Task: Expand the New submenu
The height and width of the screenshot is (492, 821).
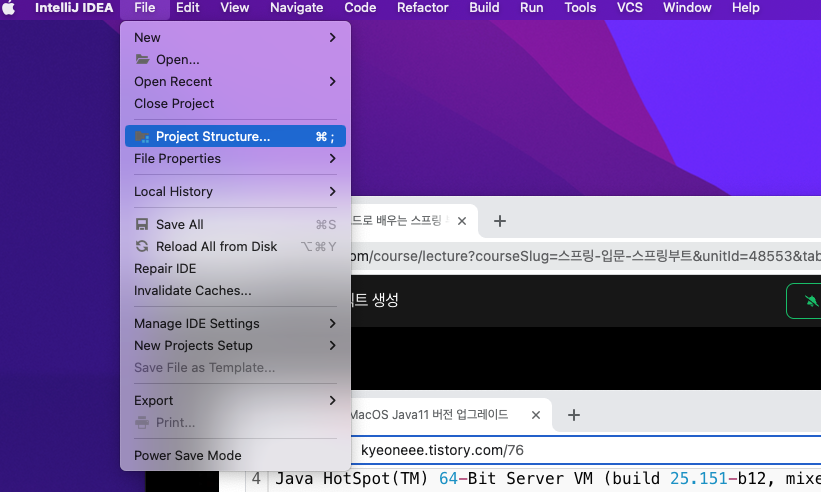Action: tap(235, 38)
